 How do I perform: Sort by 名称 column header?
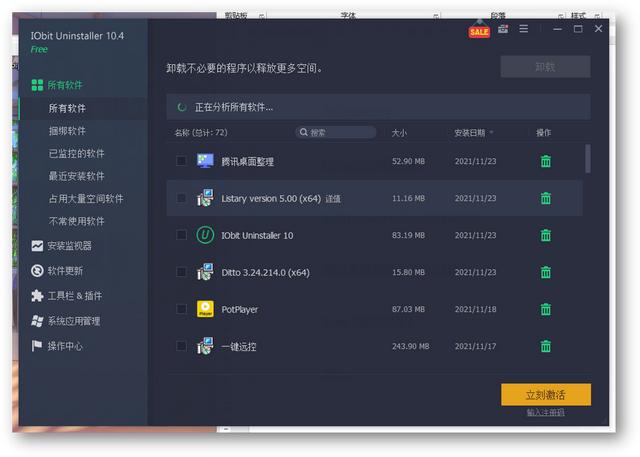point(201,132)
